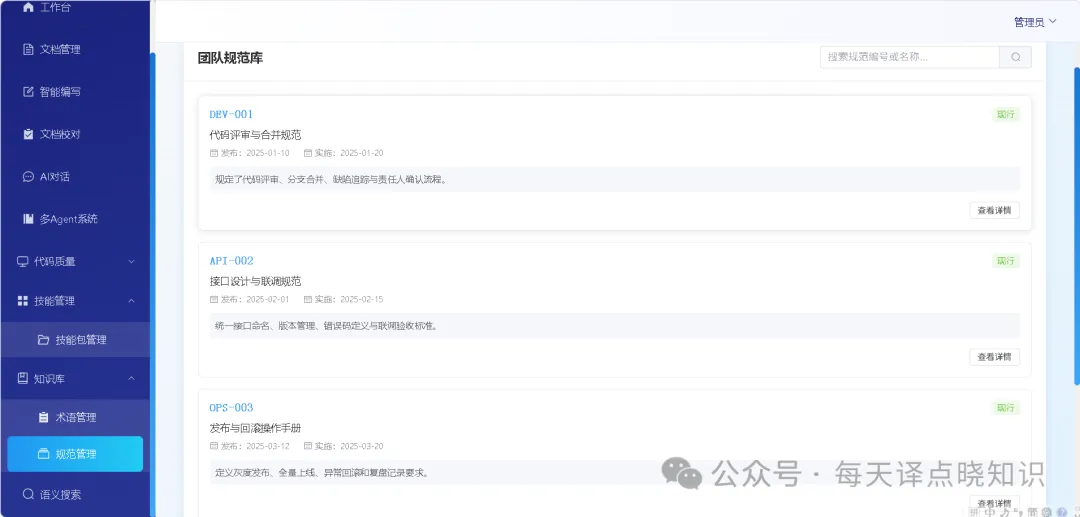Go to 文档管理 menu item
Image resolution: width=1080 pixels, height=517 pixels.
(75, 50)
